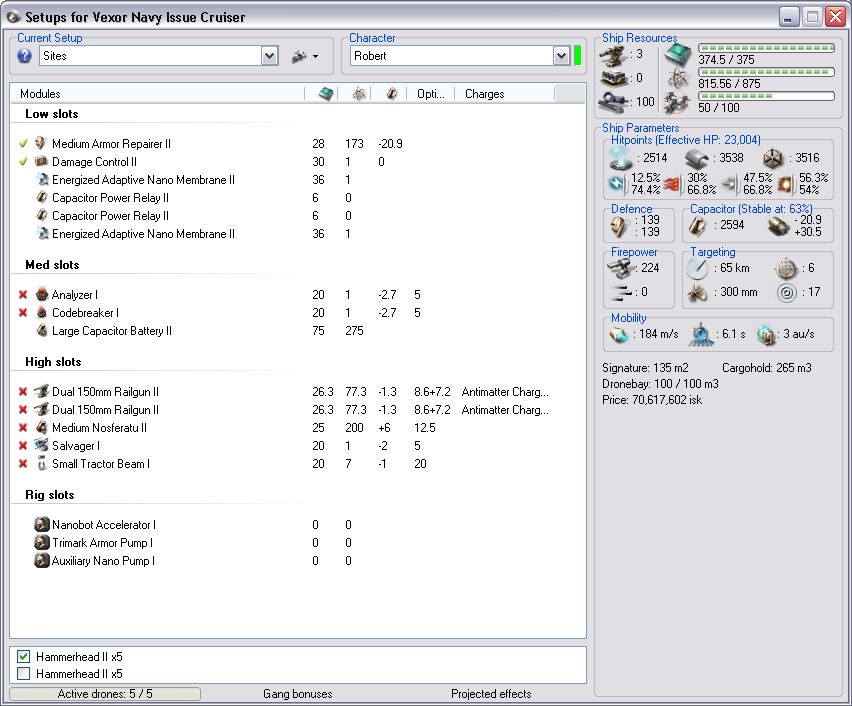852x706 pixels.
Task: Open the Projected effects section
Action: point(491,693)
